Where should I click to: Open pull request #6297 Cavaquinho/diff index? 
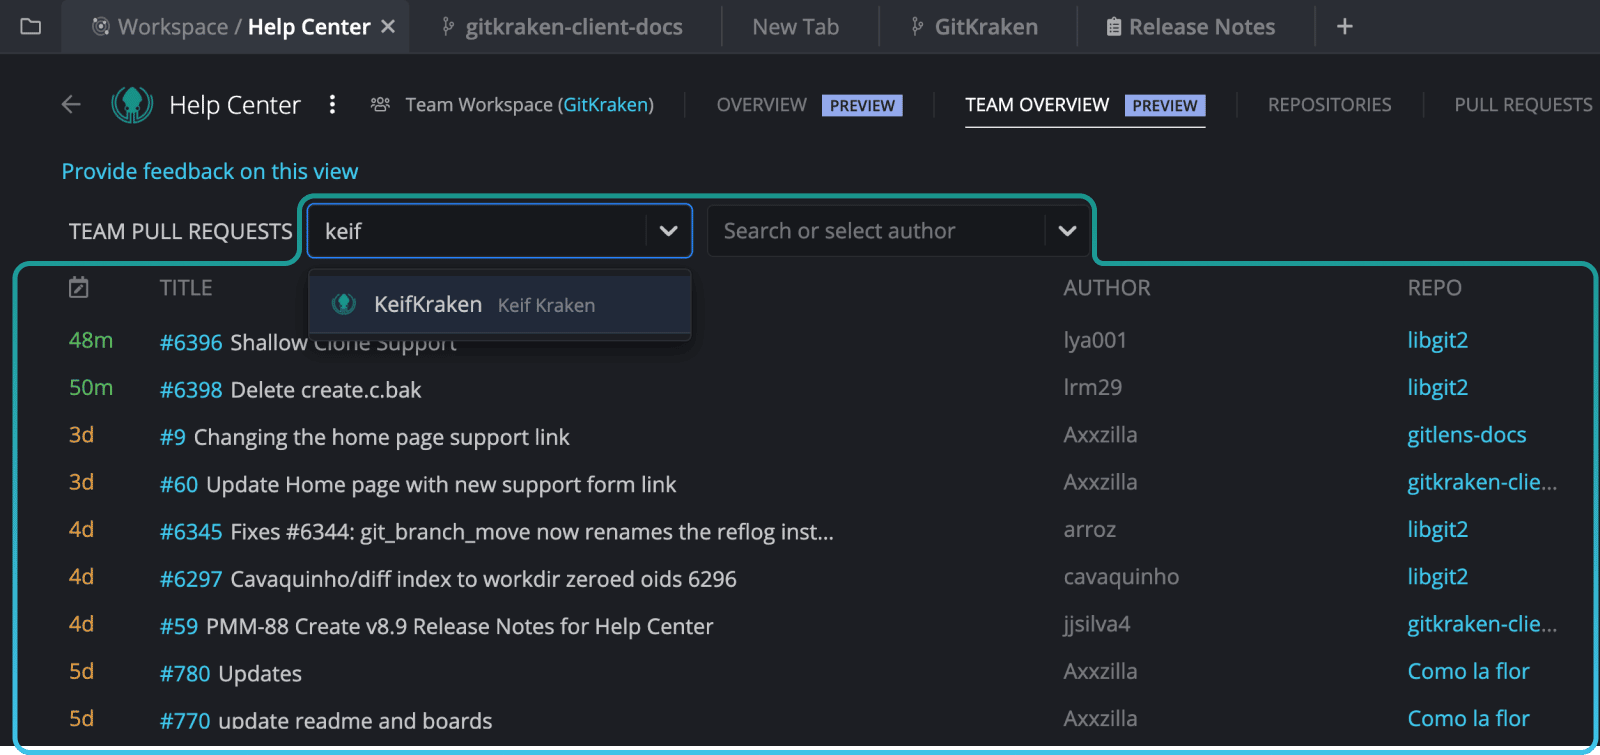tap(448, 579)
